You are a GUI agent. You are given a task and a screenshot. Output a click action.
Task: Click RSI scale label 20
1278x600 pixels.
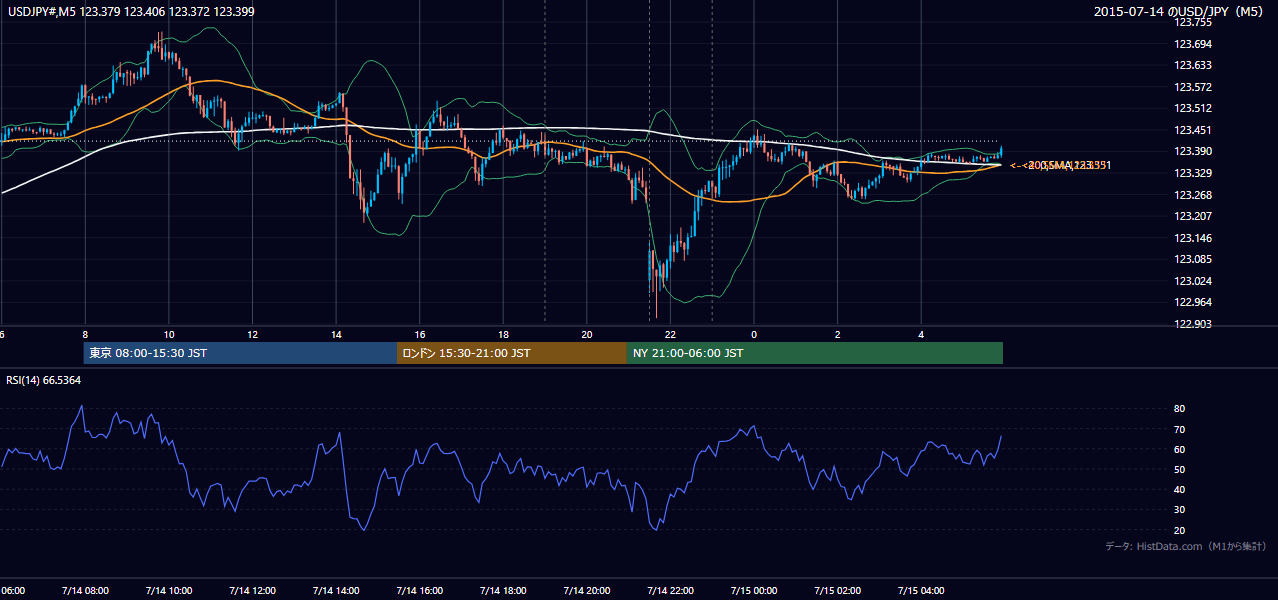click(x=1179, y=531)
